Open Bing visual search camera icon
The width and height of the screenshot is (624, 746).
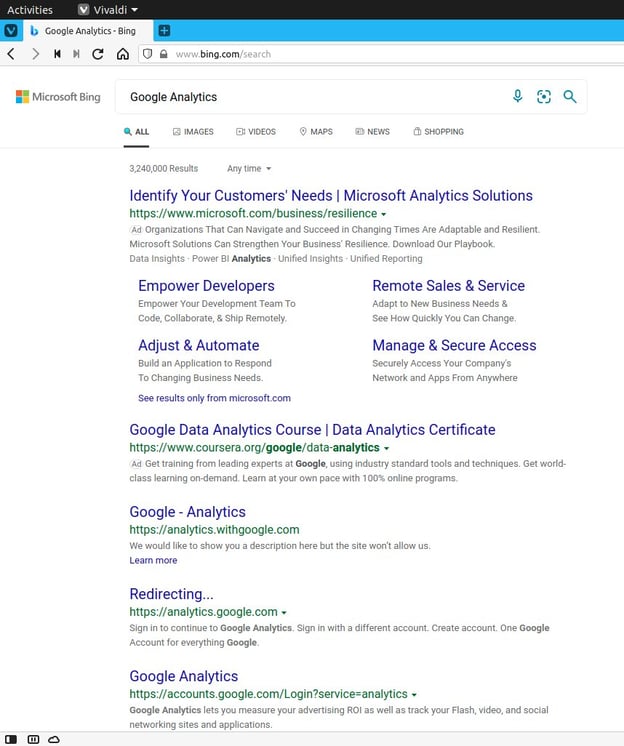click(x=543, y=97)
